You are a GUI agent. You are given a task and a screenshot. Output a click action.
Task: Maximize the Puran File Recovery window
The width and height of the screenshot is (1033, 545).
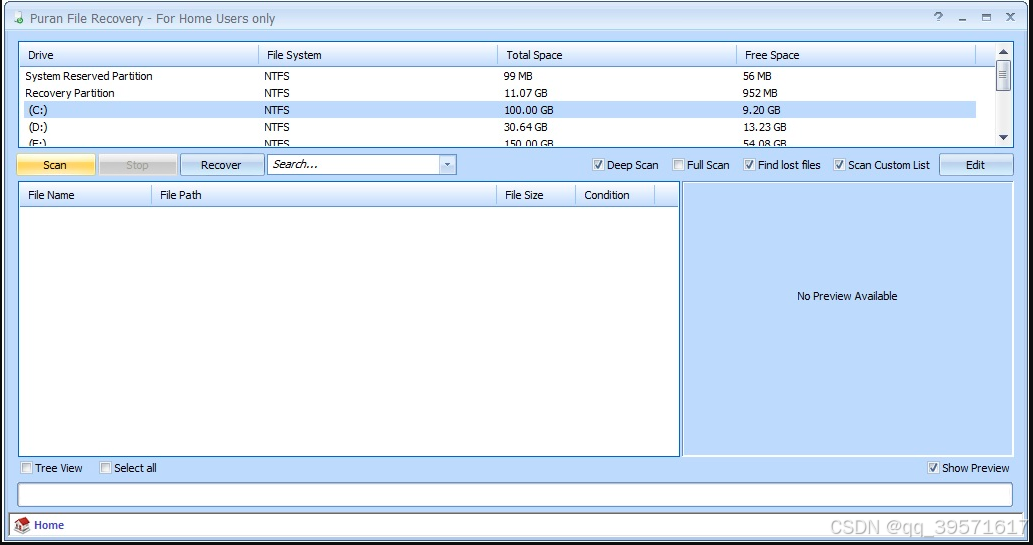[x=986, y=18]
